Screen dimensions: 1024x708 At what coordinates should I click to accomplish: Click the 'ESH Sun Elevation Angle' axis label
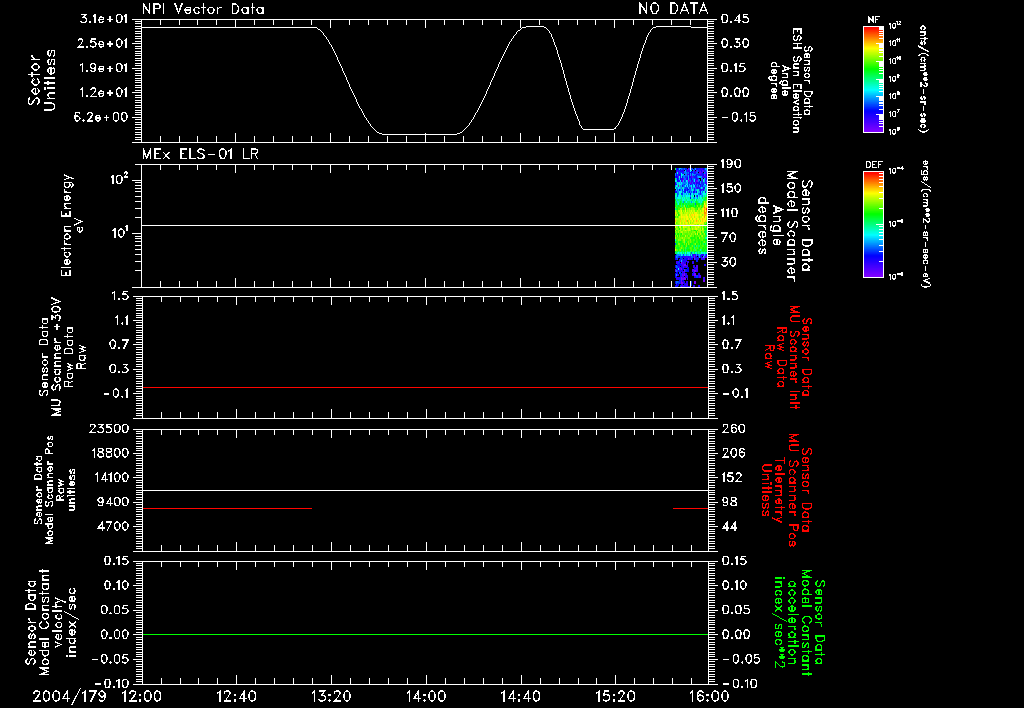[790, 80]
